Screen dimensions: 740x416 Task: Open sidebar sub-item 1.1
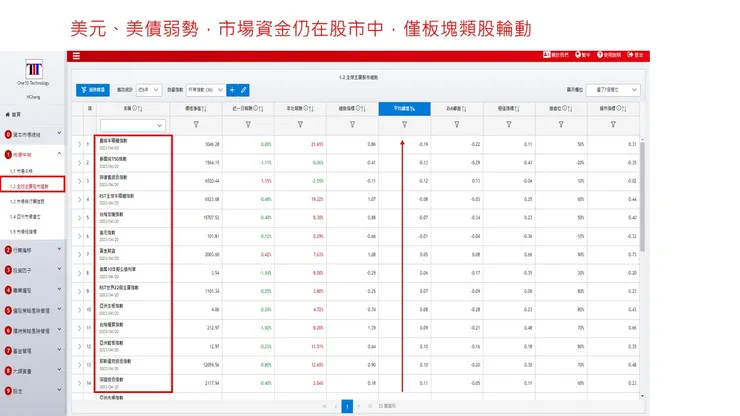pyautogui.click(x=21, y=171)
